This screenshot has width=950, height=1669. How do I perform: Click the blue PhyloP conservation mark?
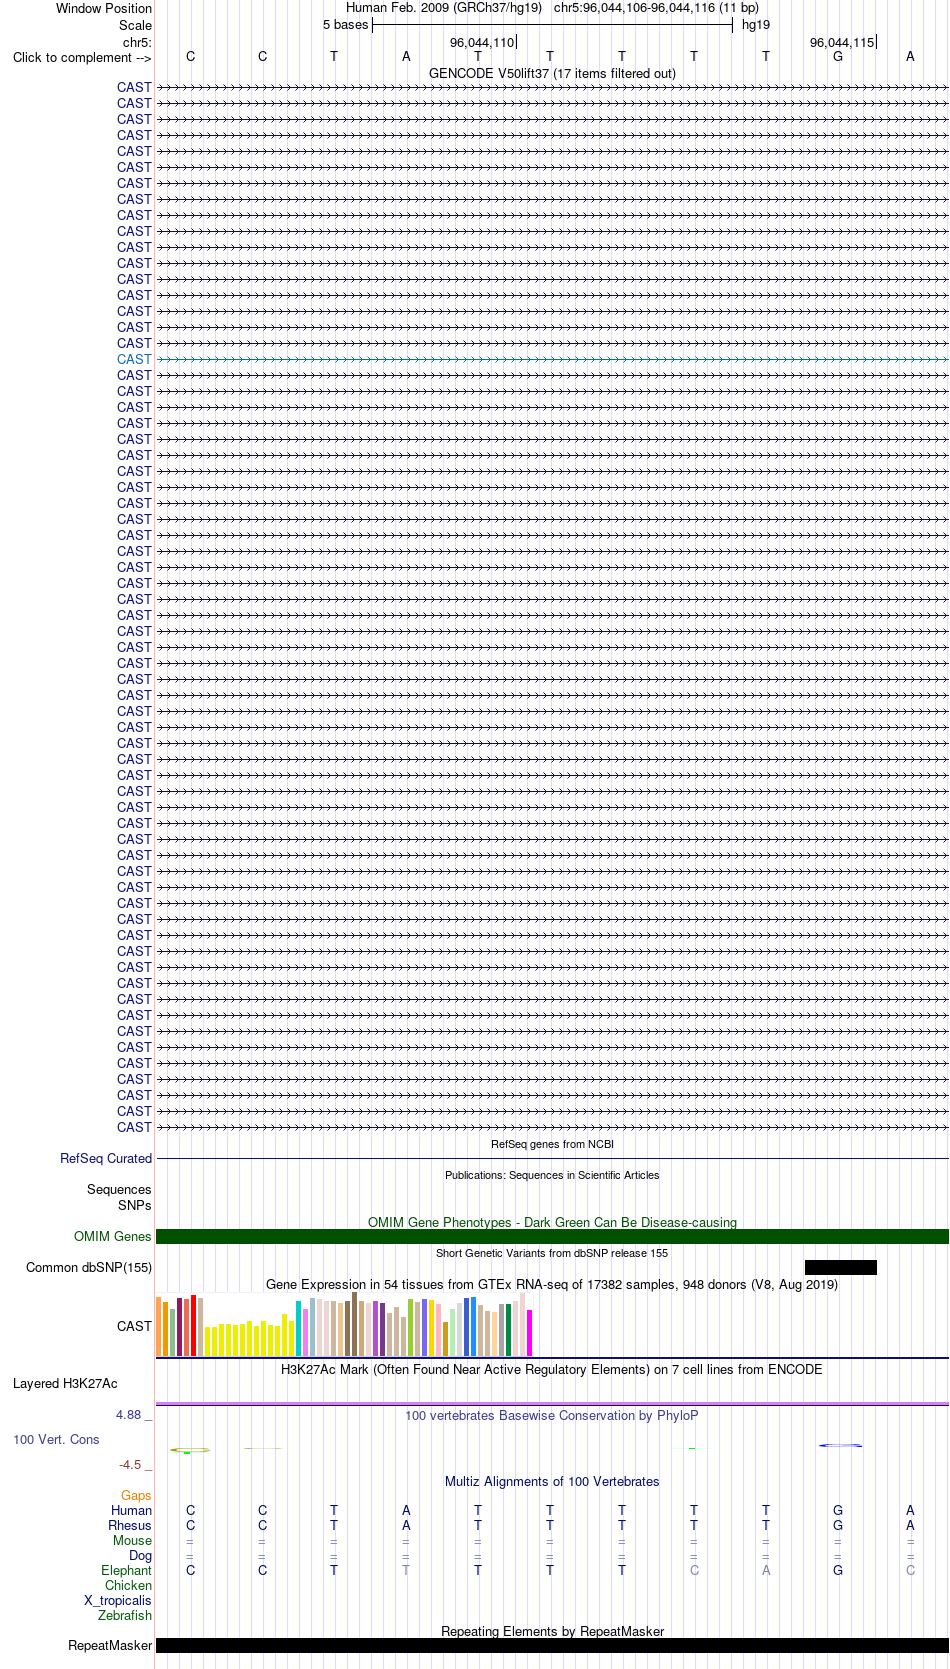point(841,1445)
